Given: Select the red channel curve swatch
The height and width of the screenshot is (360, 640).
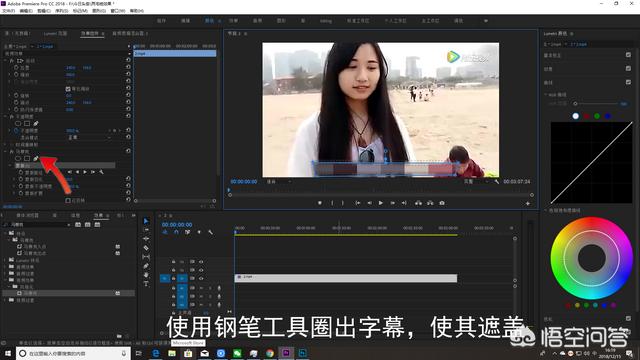Looking at the screenshot, I should (x=587, y=116).
